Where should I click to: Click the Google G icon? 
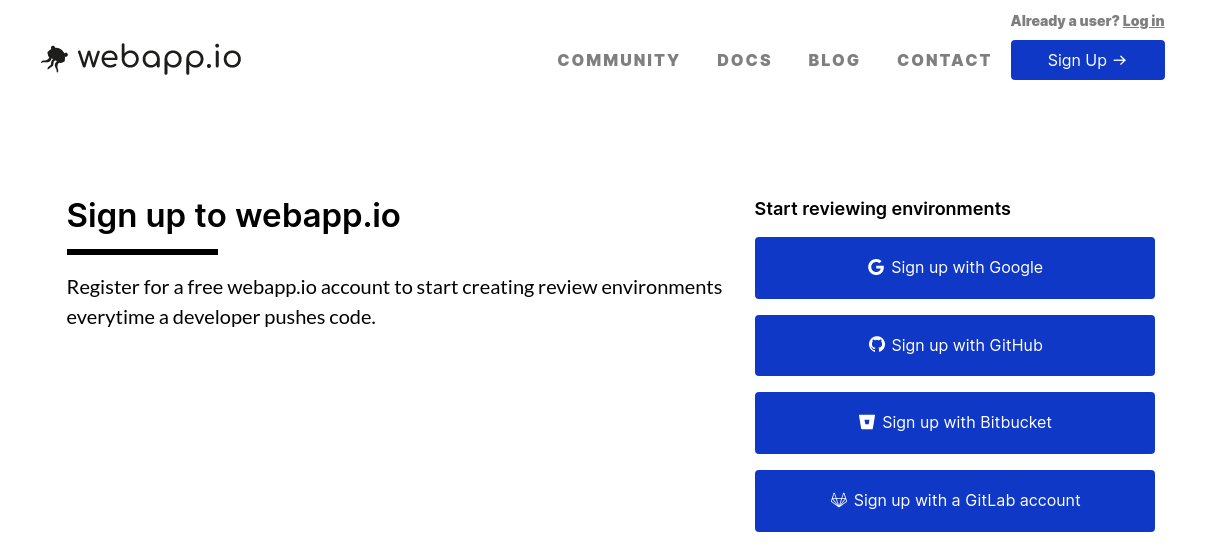[875, 267]
